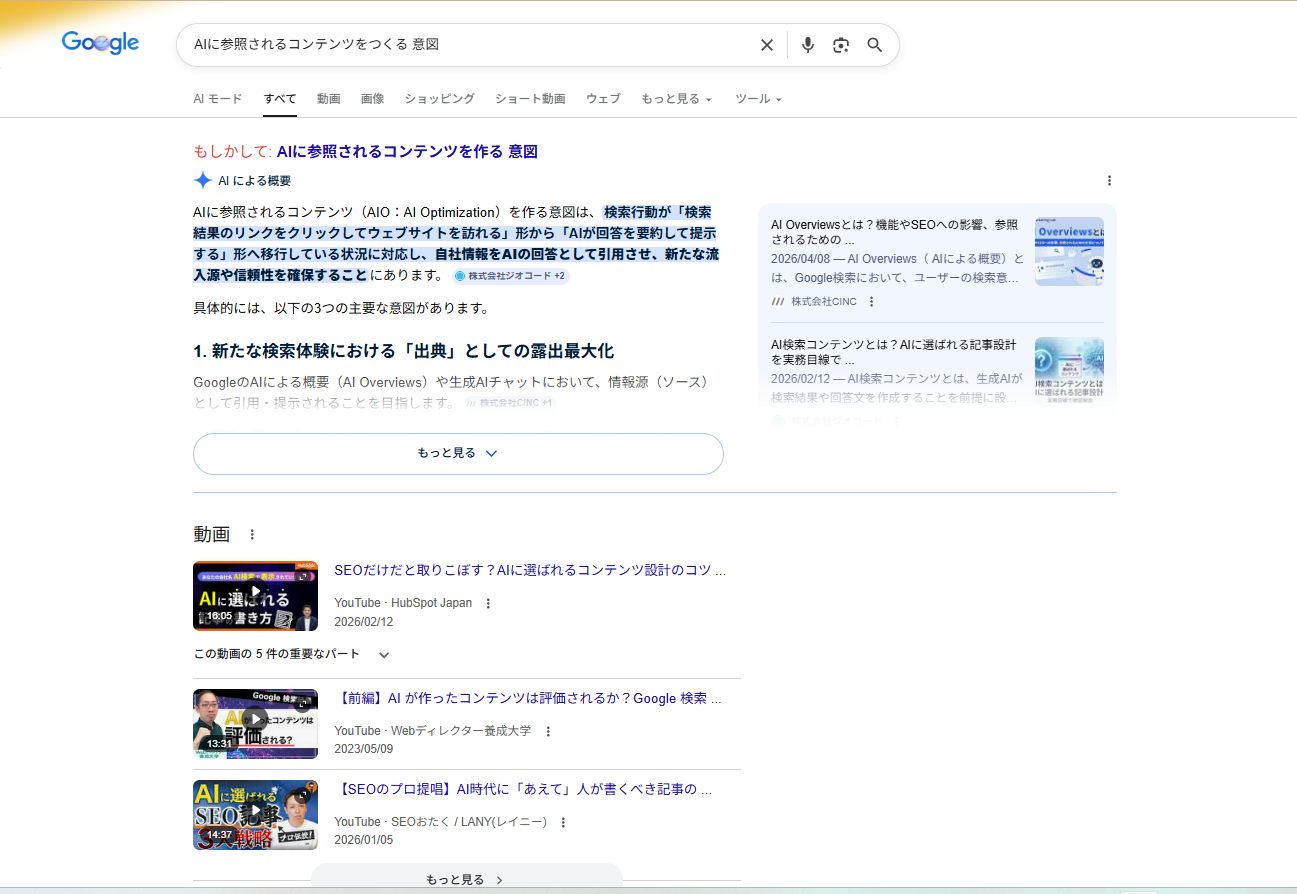
Task: Activate voice search via microphone icon
Action: point(808,45)
